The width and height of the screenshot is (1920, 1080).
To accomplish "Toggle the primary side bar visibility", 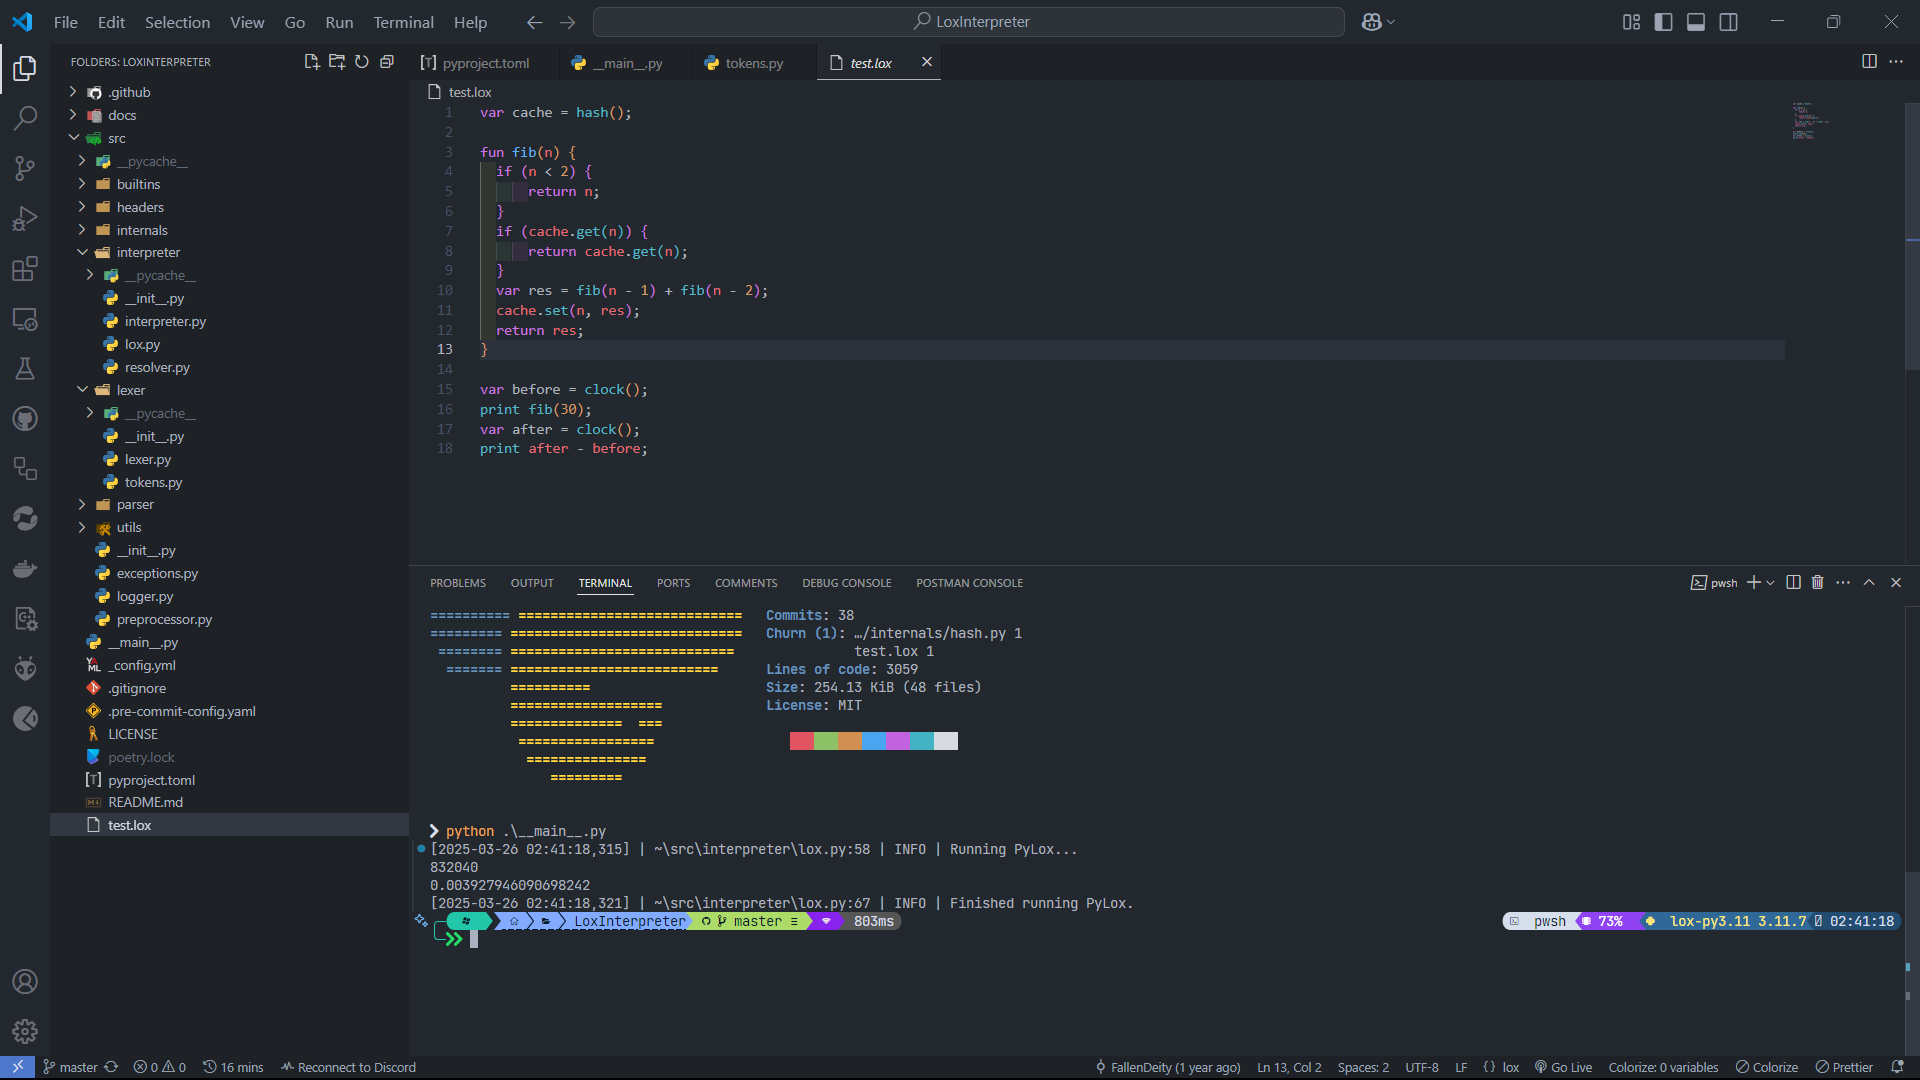I will [1663, 22].
